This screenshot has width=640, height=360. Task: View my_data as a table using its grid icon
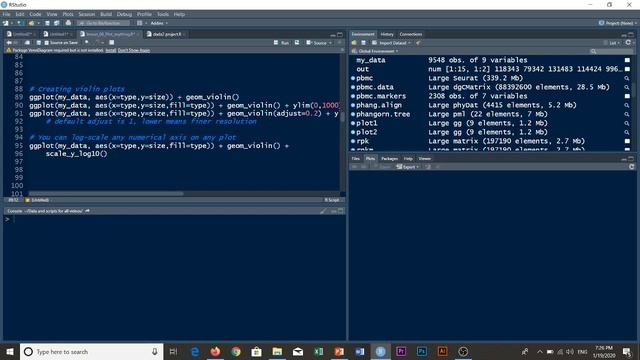627,60
